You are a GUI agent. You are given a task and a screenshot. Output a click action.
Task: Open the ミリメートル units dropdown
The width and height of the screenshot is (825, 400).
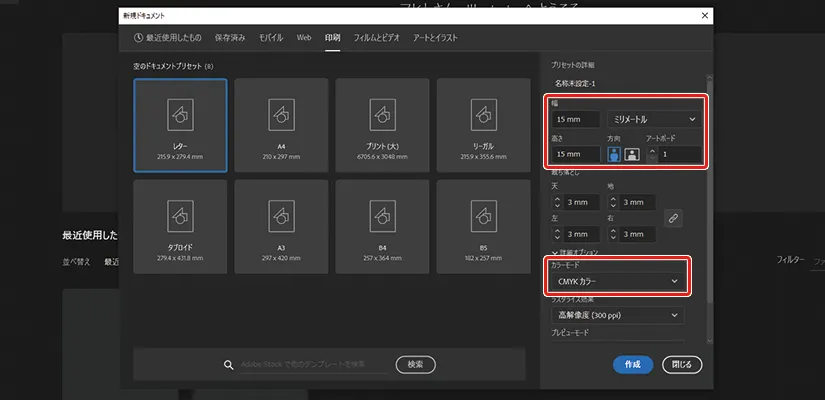pyautogui.click(x=654, y=119)
